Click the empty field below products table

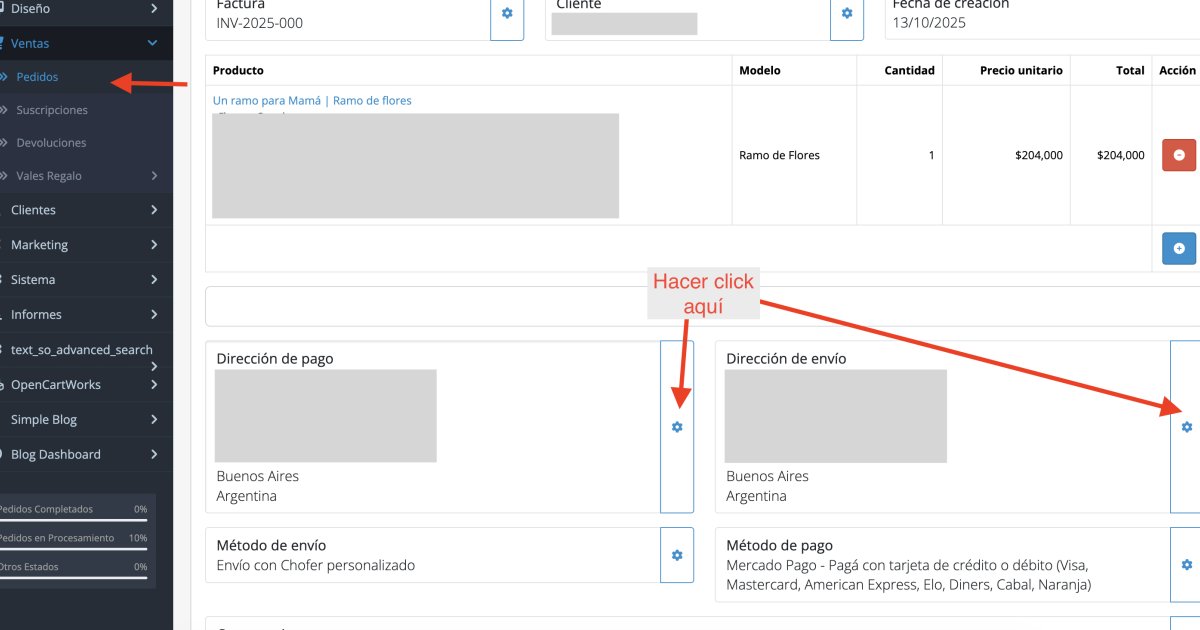coord(700,306)
